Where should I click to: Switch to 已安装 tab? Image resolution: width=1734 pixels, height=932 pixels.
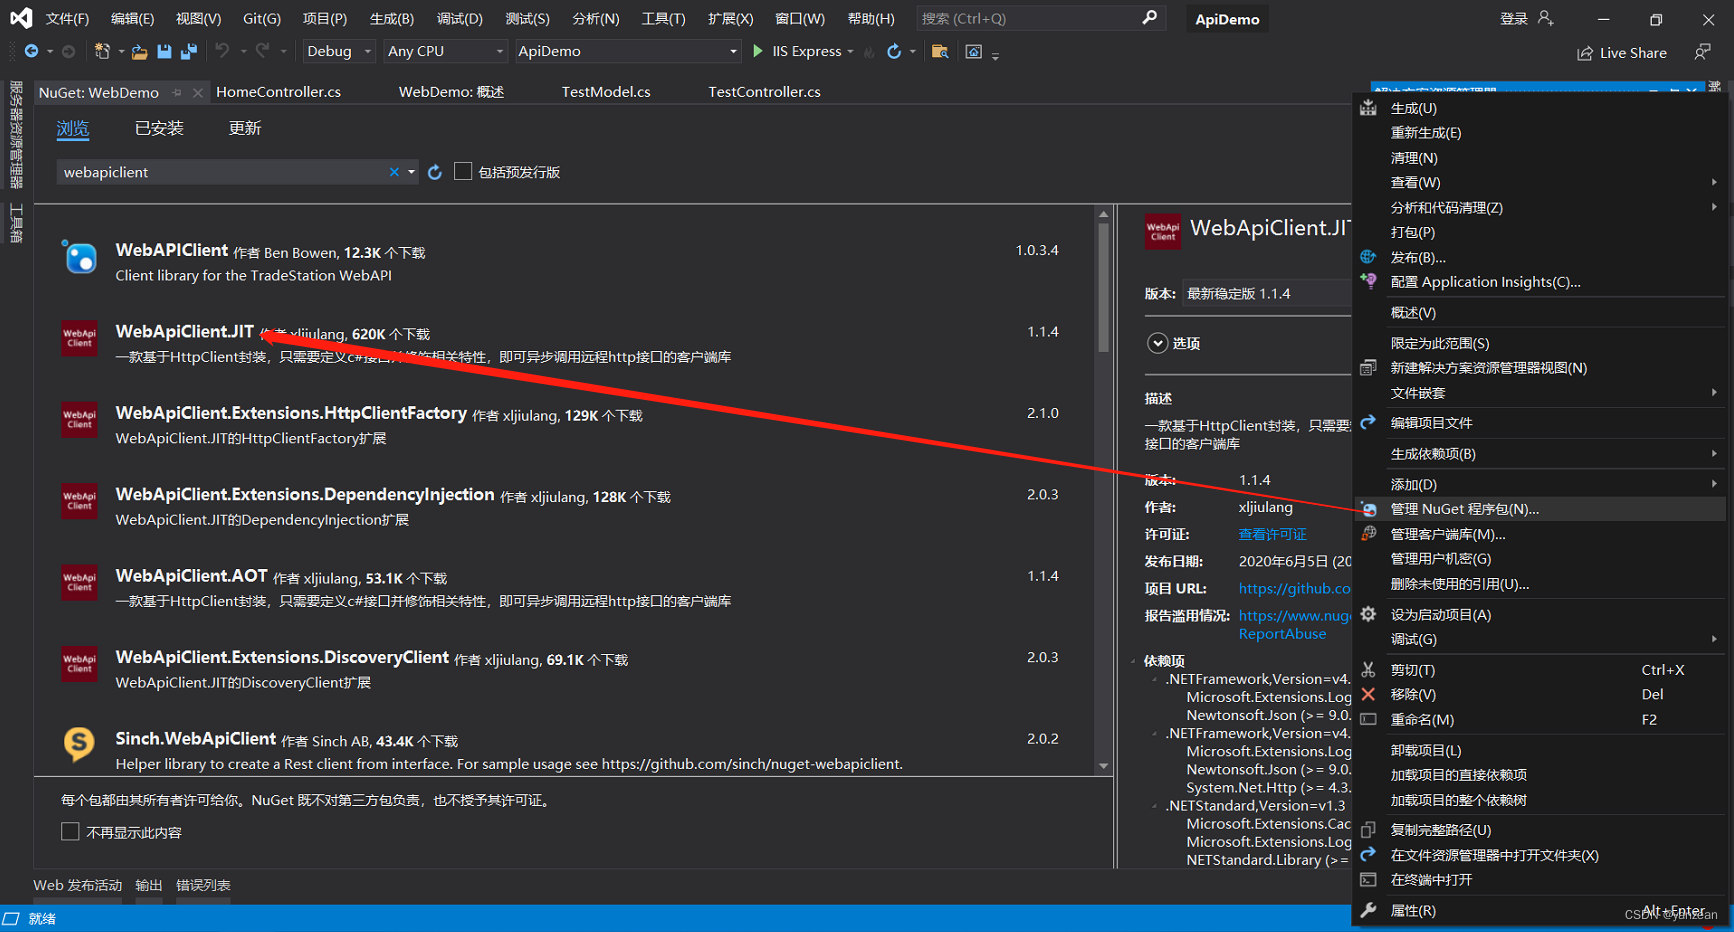pyautogui.click(x=159, y=128)
